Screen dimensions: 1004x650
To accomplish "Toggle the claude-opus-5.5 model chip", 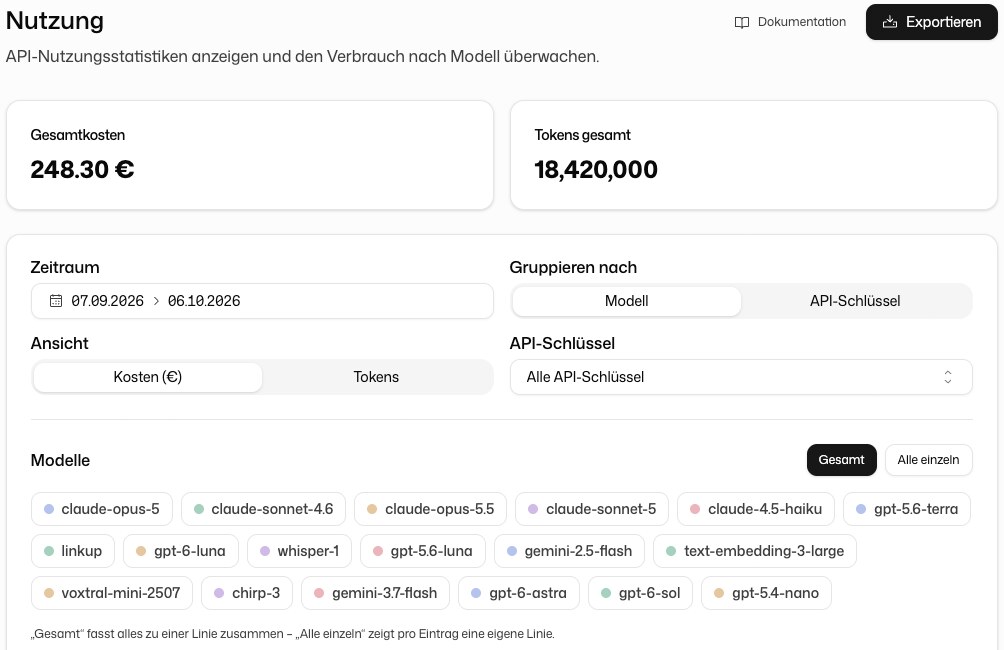I will tap(430, 509).
